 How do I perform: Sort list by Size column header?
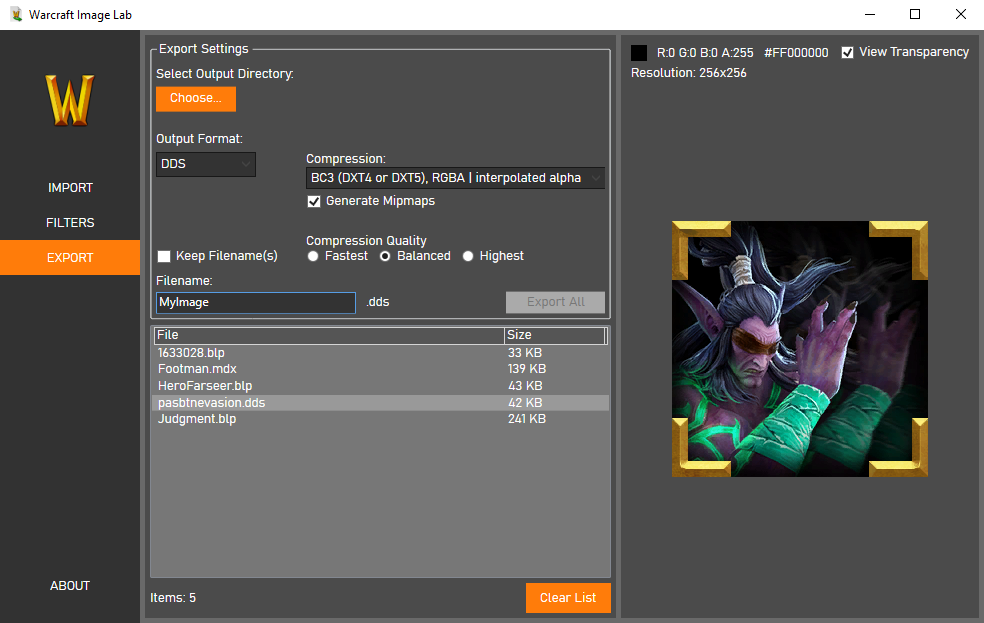point(555,335)
